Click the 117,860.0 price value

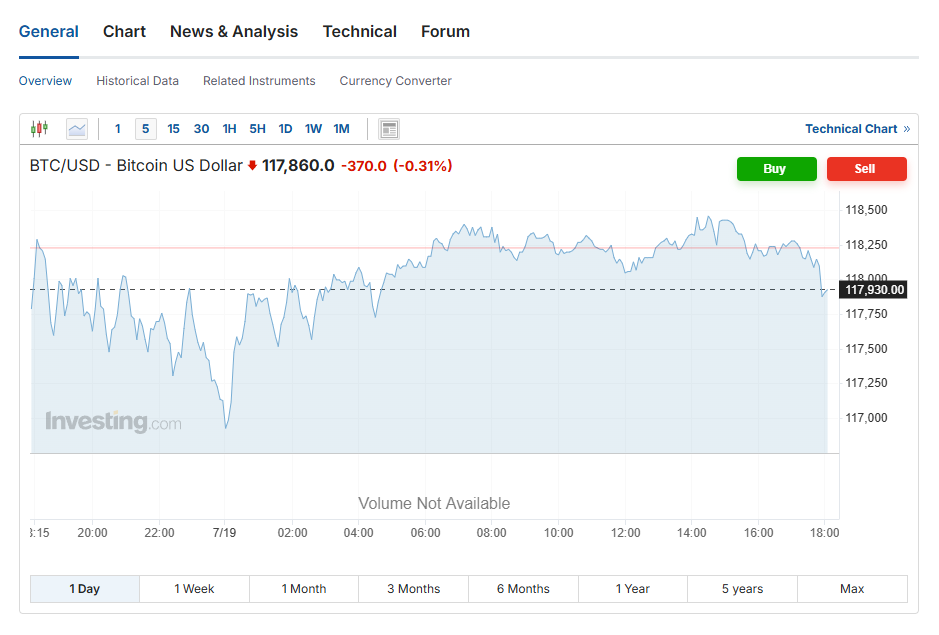click(x=298, y=165)
